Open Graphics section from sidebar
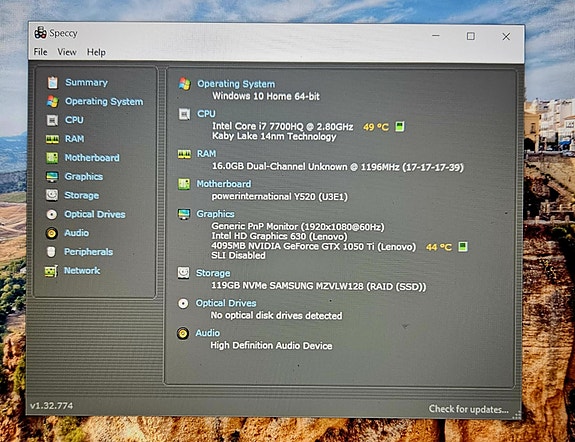 pos(84,177)
